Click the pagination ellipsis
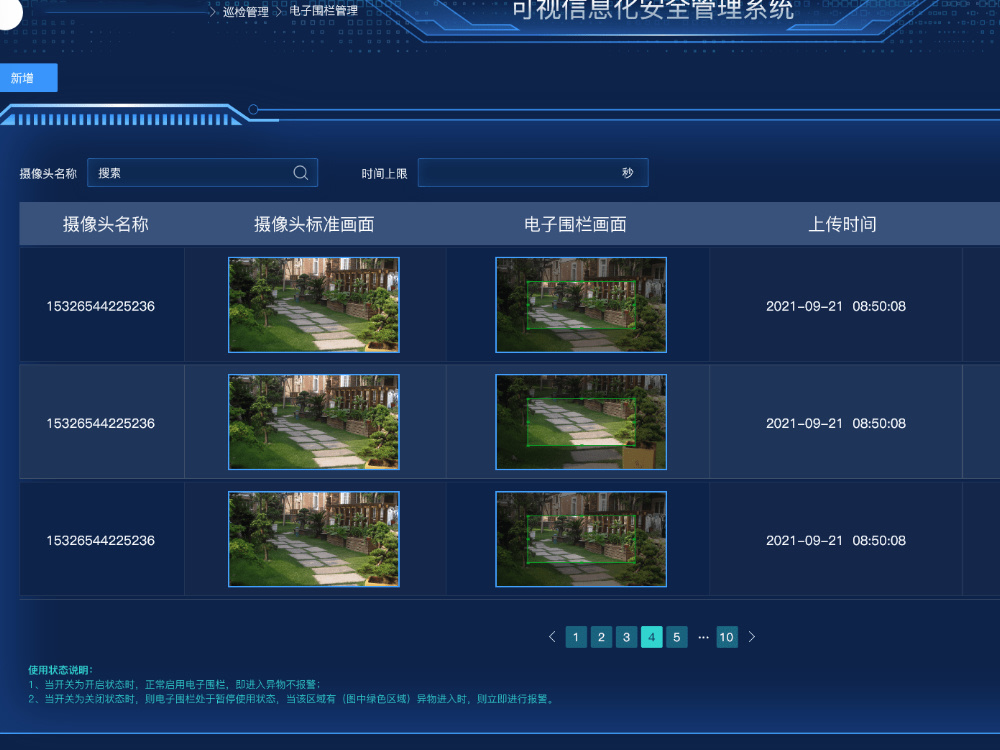This screenshot has width=1000, height=750. click(x=703, y=637)
